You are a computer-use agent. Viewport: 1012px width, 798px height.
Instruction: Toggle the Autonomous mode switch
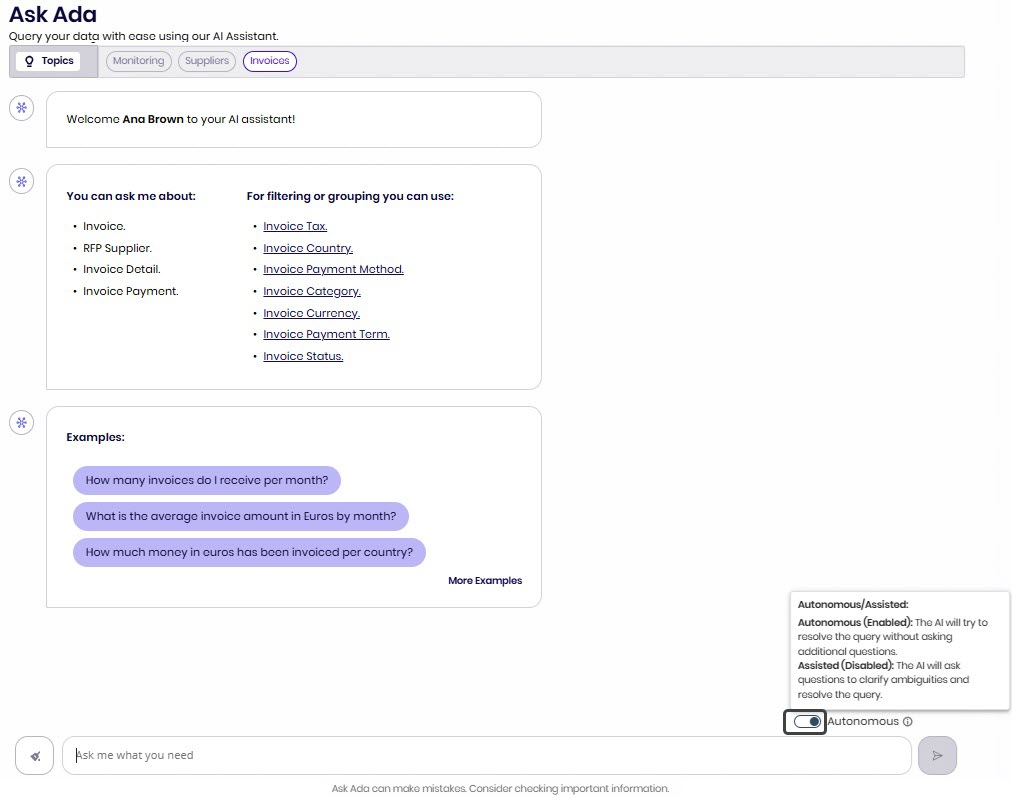[x=806, y=722]
